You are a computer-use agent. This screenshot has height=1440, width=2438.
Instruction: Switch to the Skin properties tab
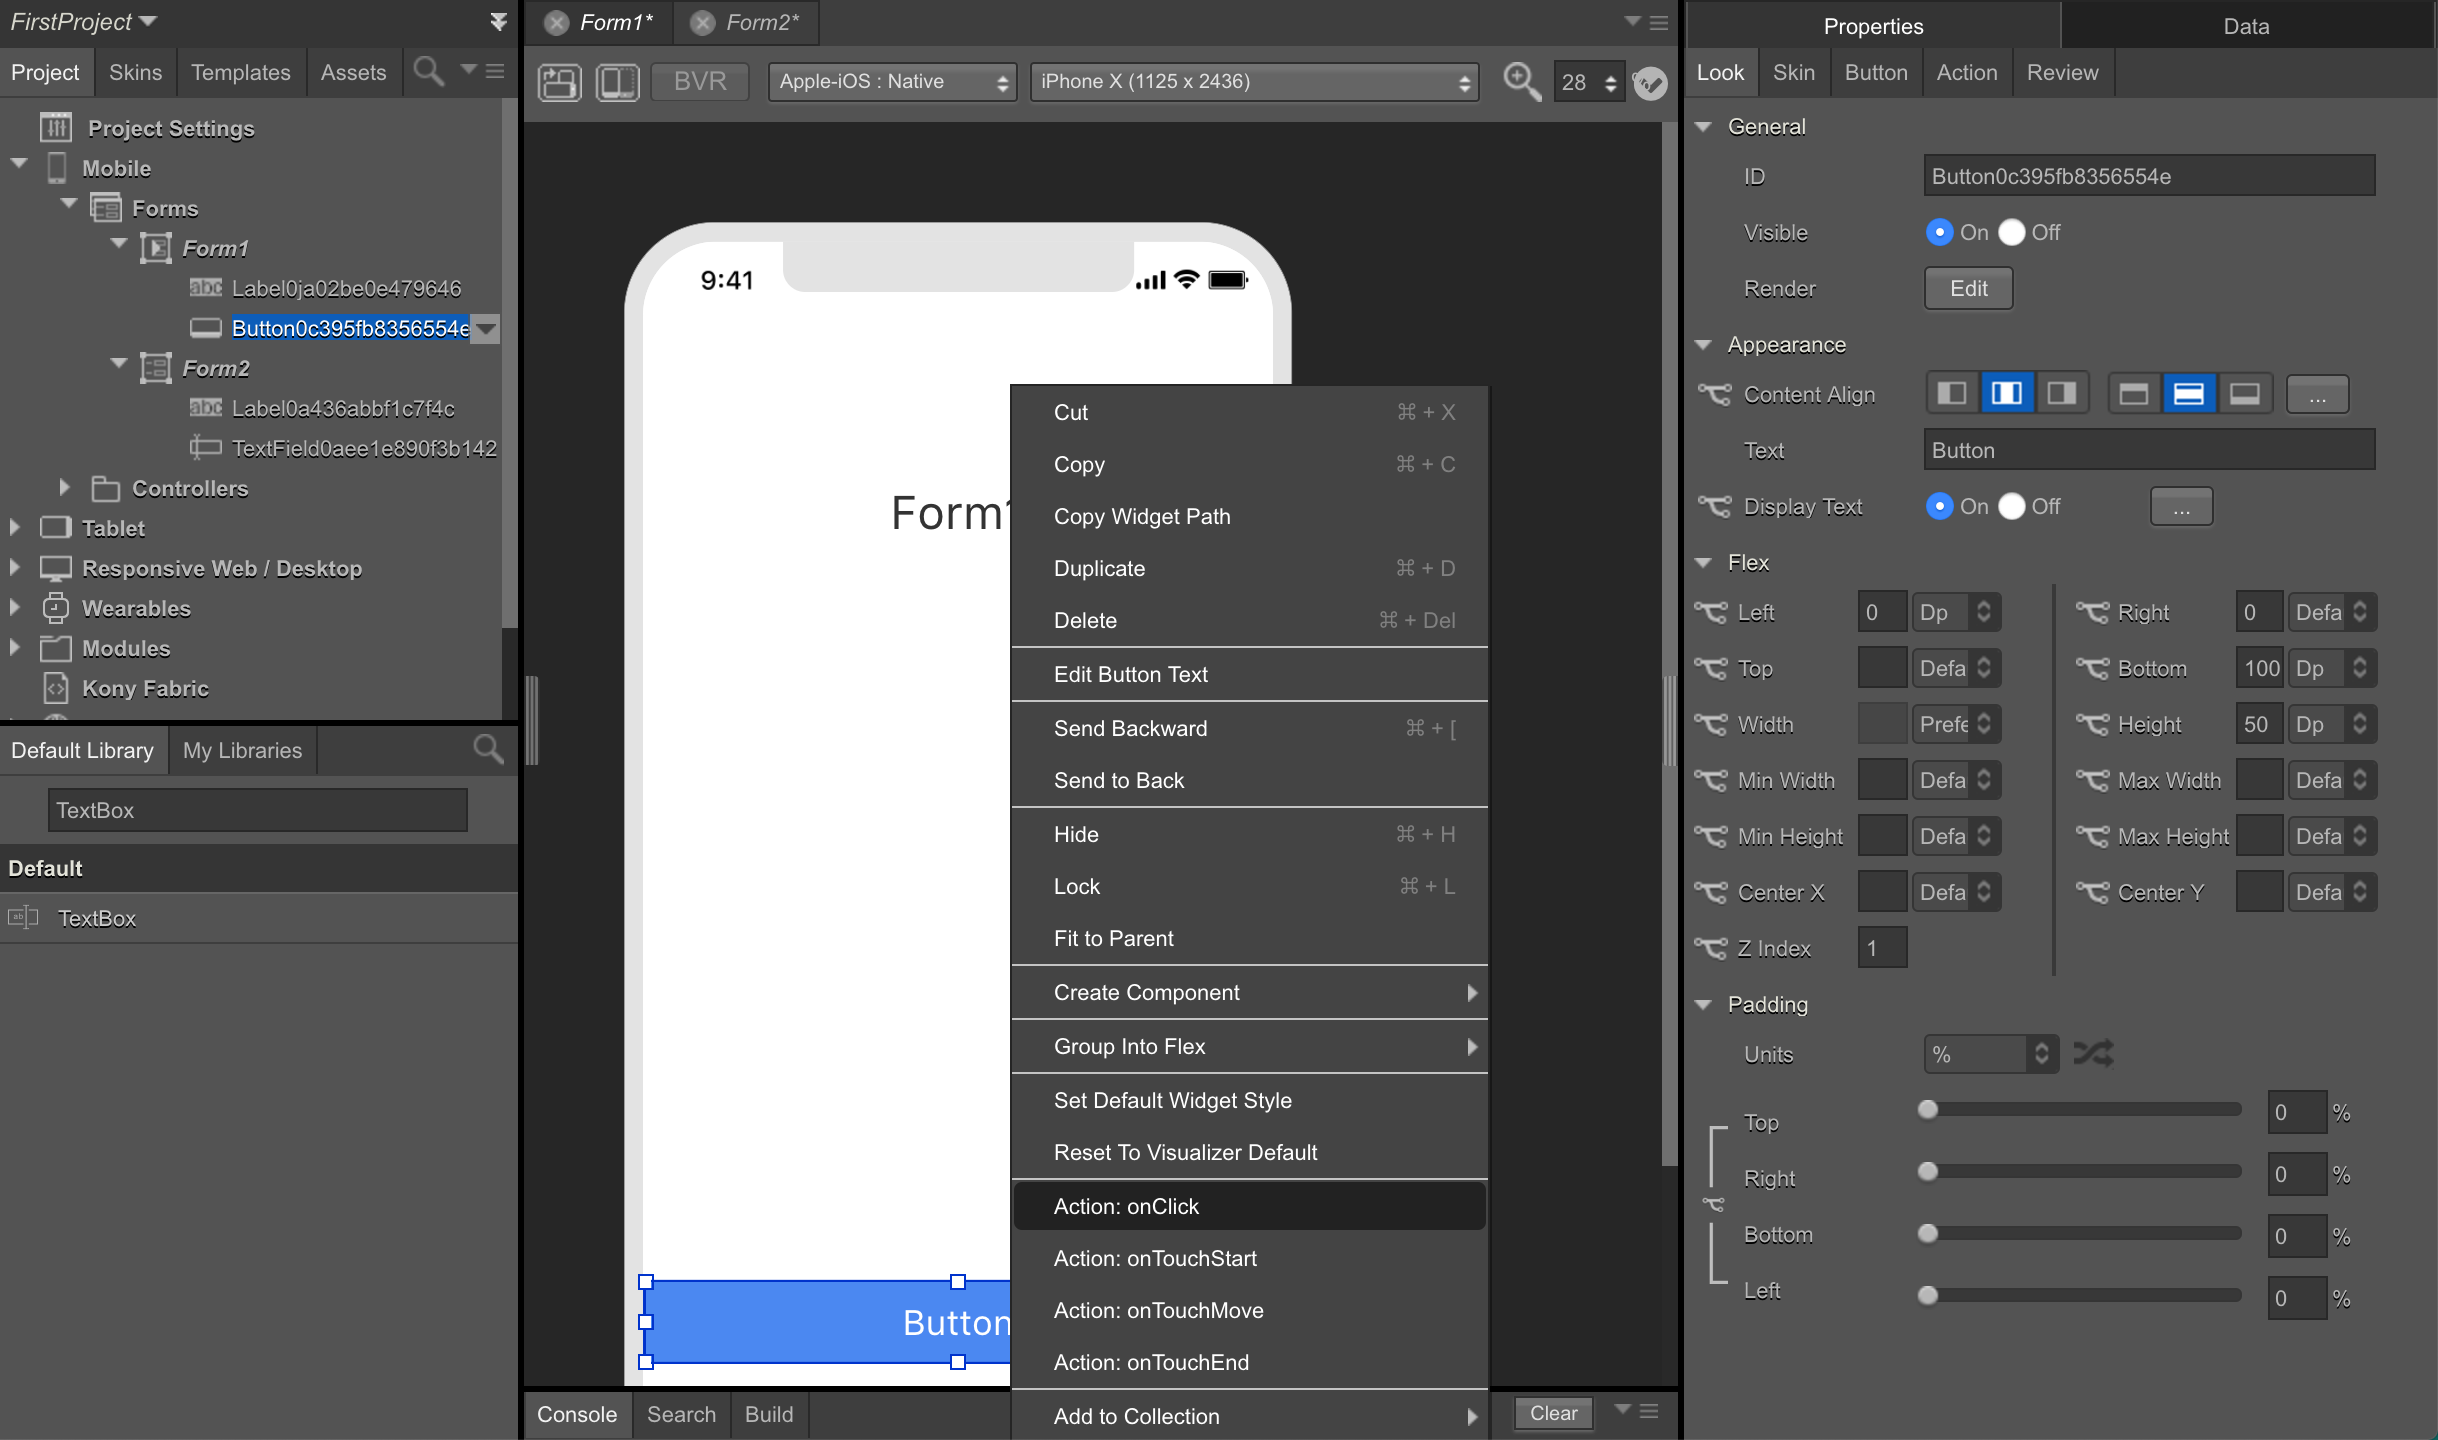point(1793,72)
